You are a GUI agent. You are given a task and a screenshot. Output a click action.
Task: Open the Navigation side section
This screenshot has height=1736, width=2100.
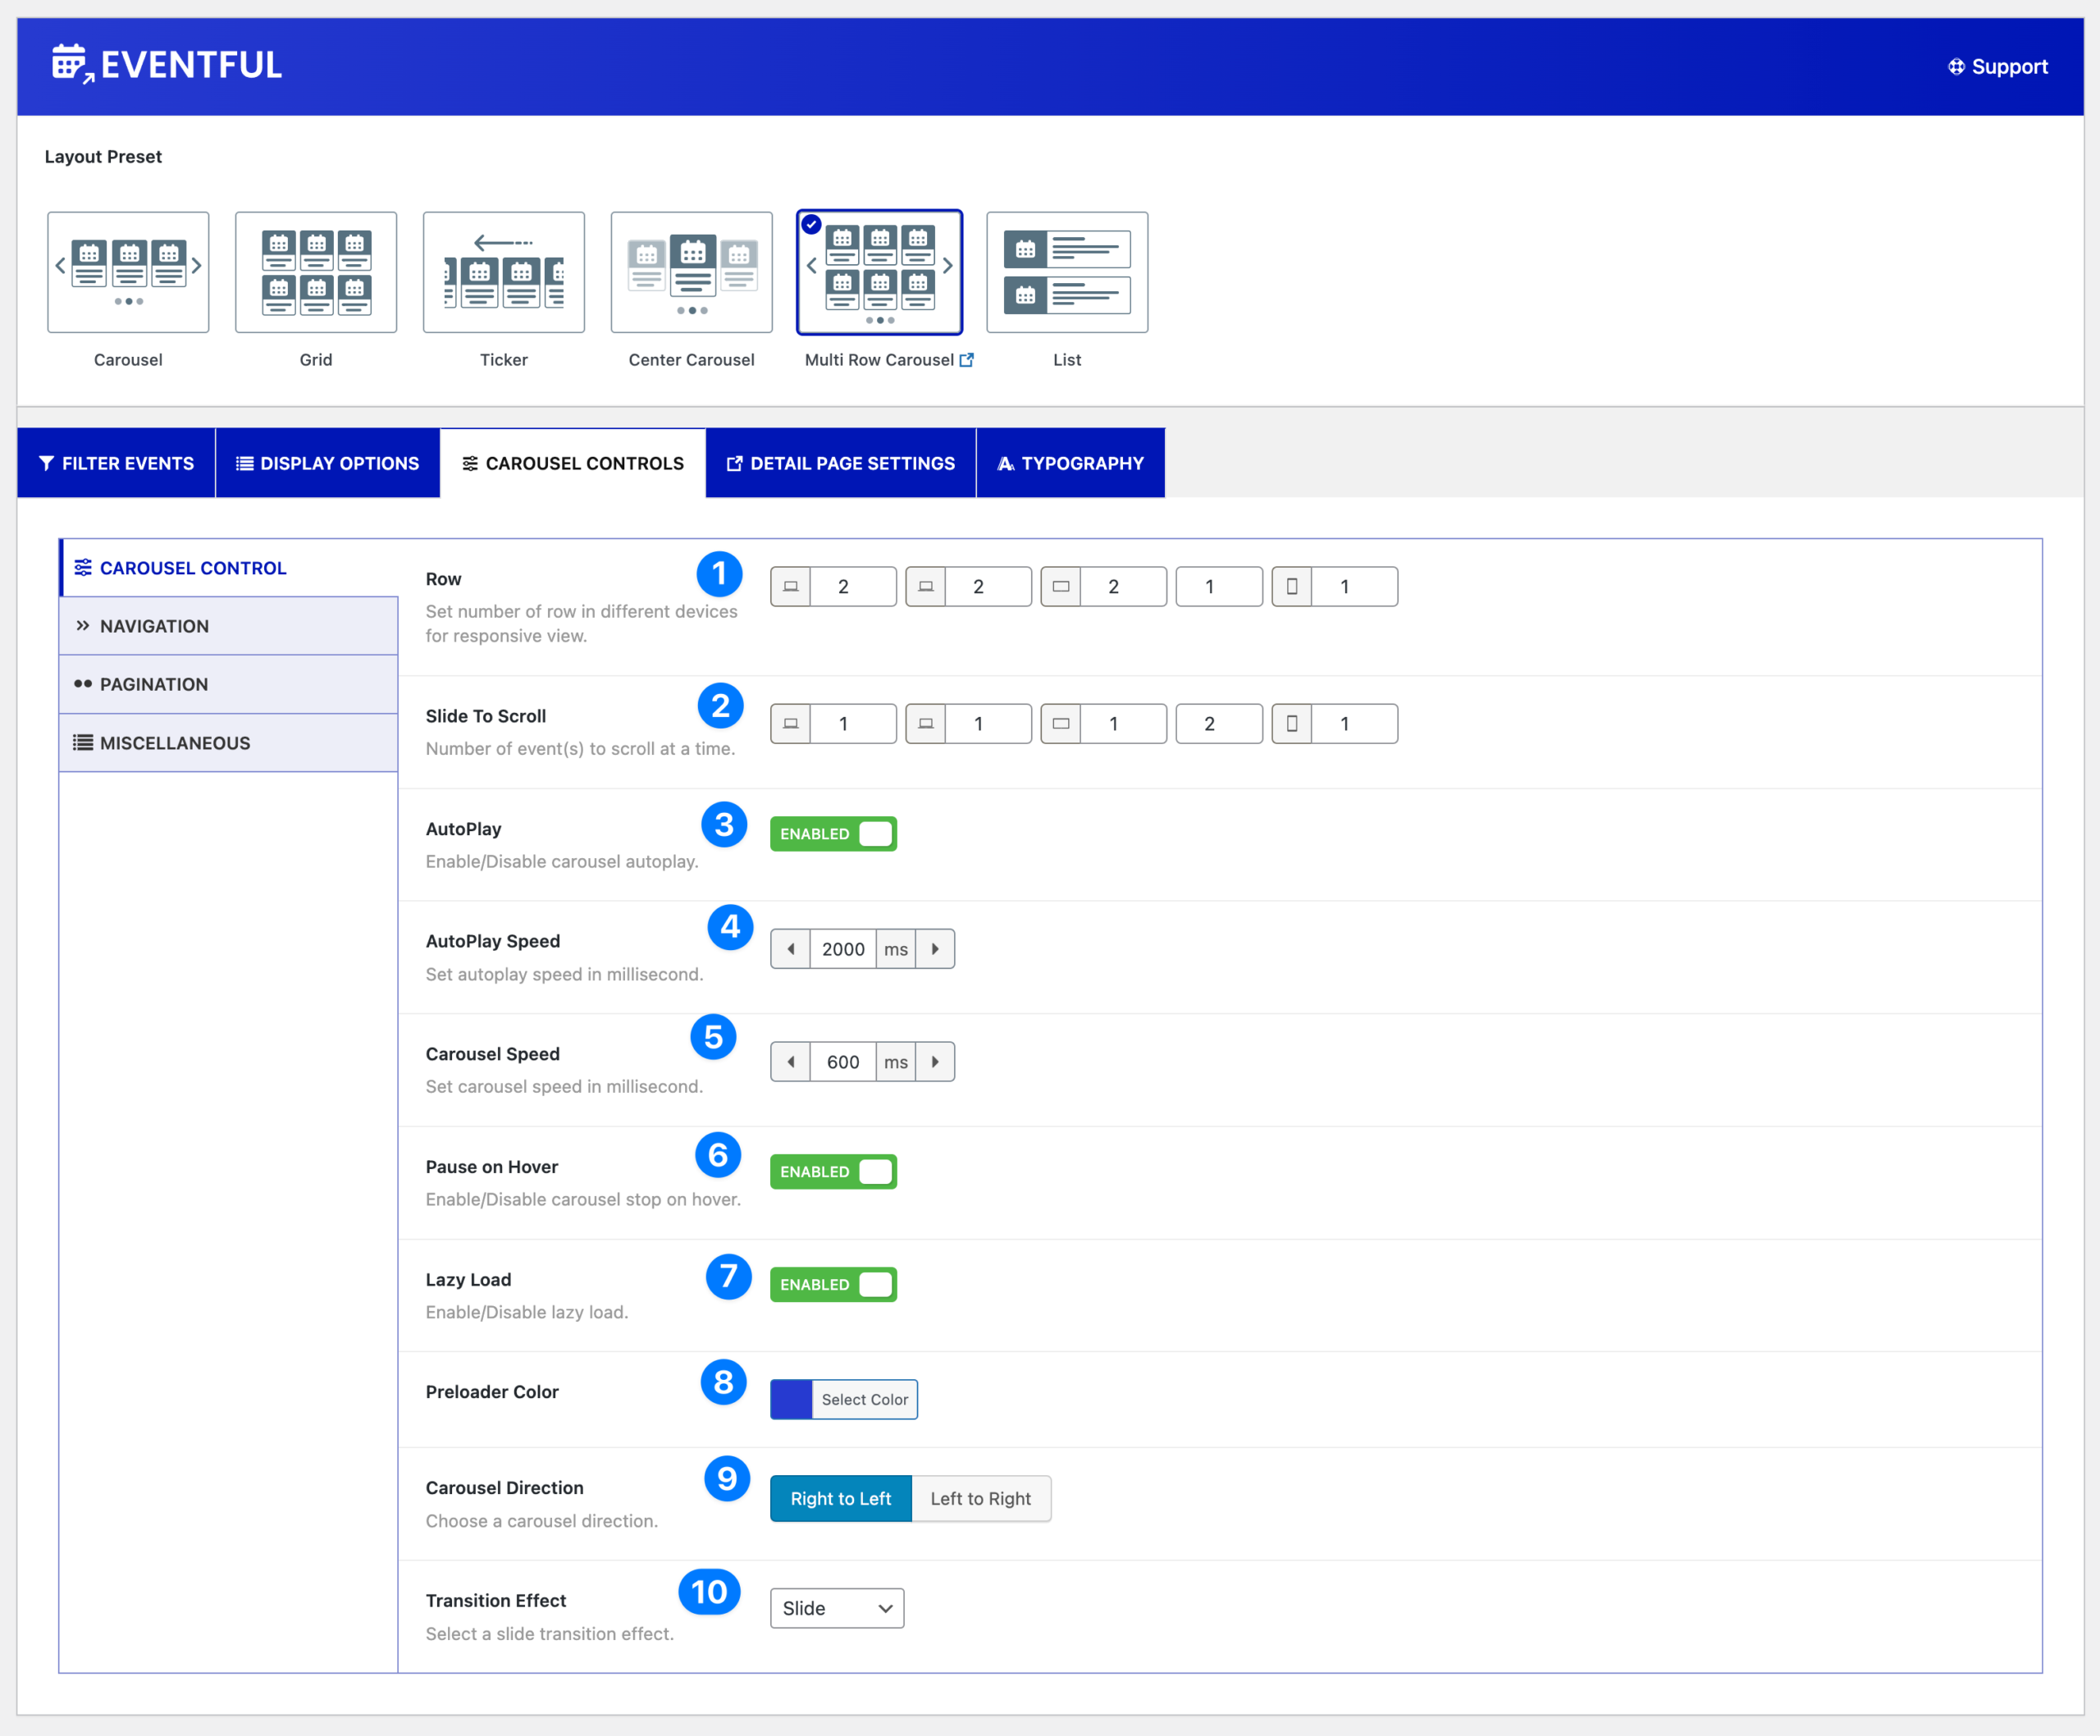(x=229, y=626)
